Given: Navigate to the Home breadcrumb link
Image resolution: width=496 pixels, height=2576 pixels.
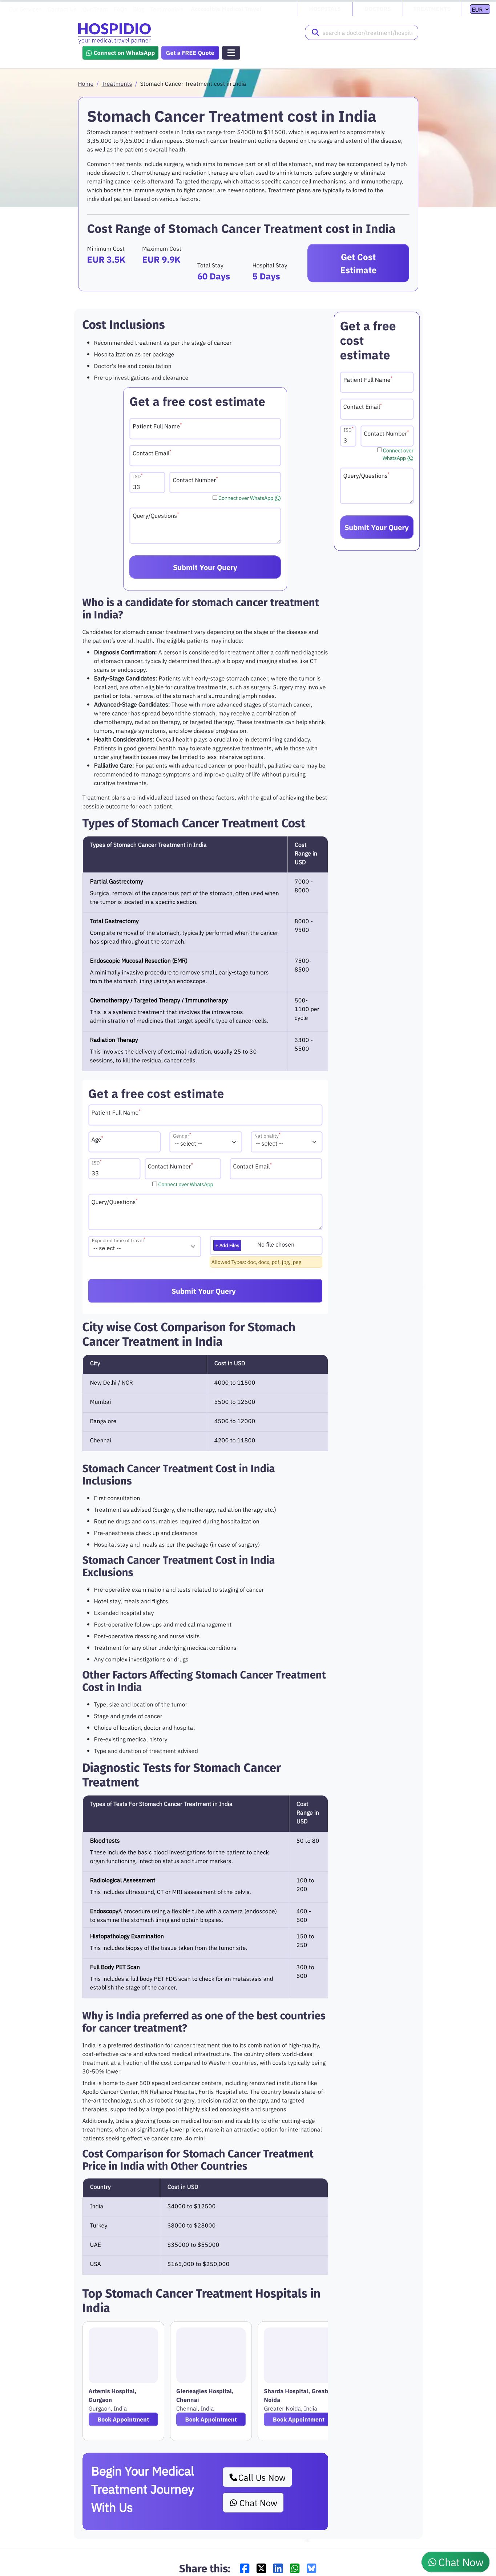Looking at the screenshot, I should [86, 84].
